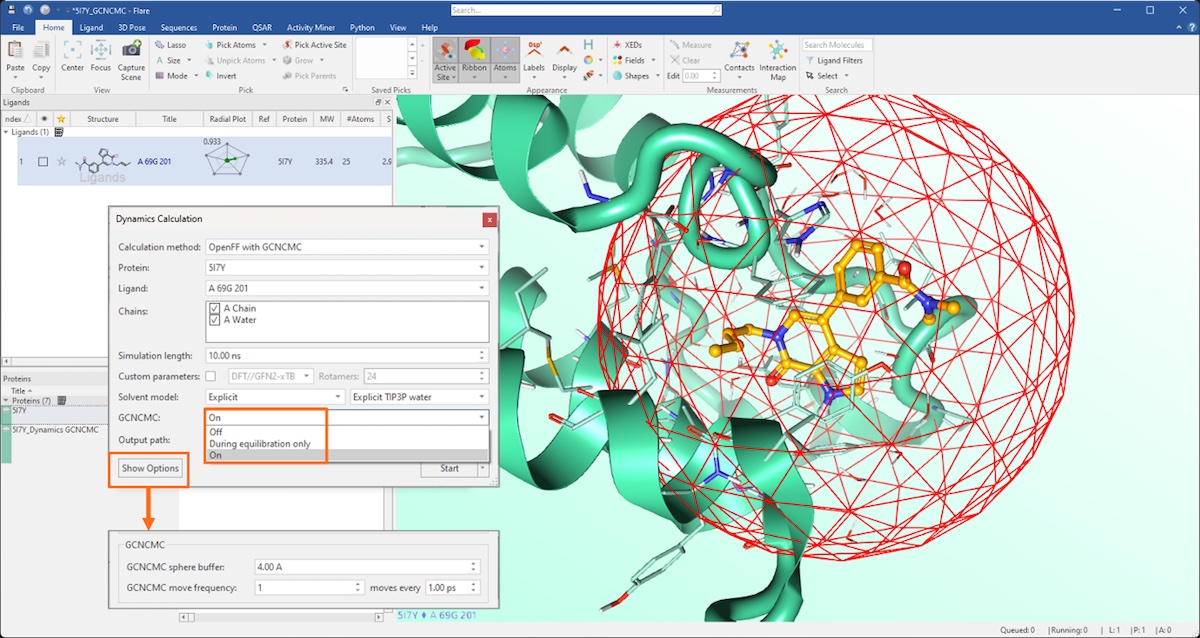The image size is (1200, 638).
Task: Click the Show Options button
Action: pos(150,468)
